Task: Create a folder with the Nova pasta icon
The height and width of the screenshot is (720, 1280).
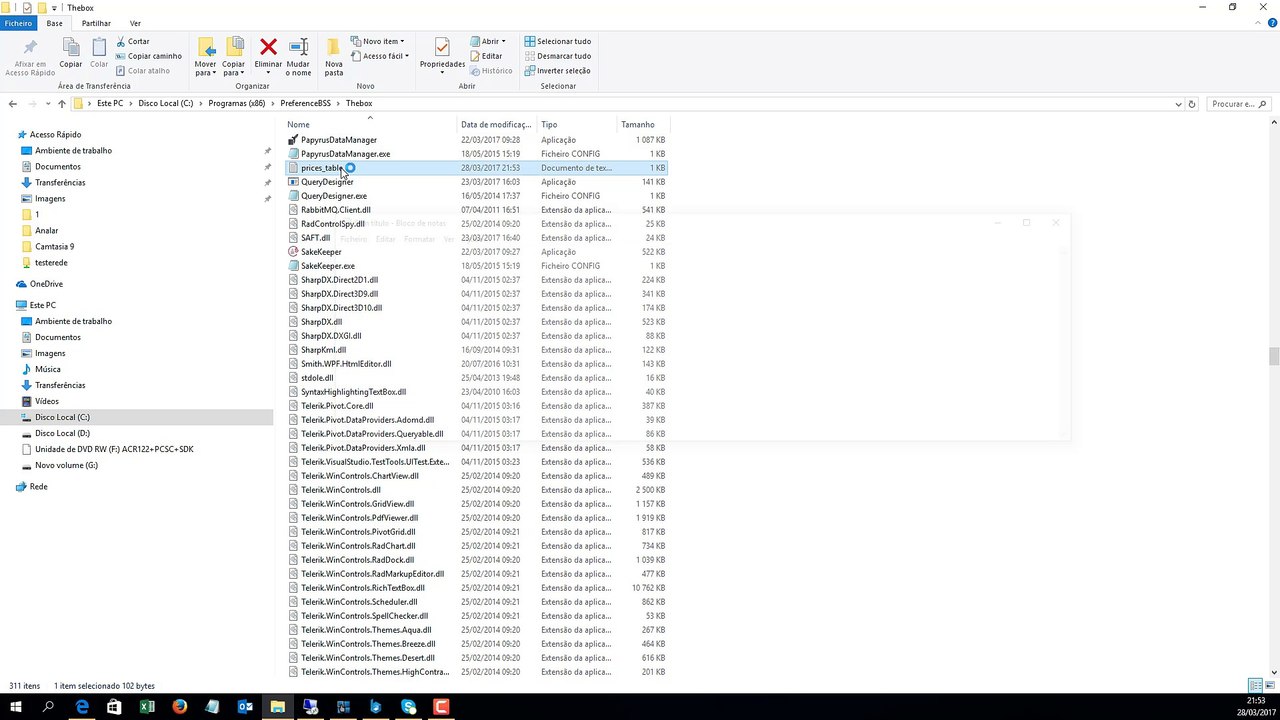Action: [334, 47]
